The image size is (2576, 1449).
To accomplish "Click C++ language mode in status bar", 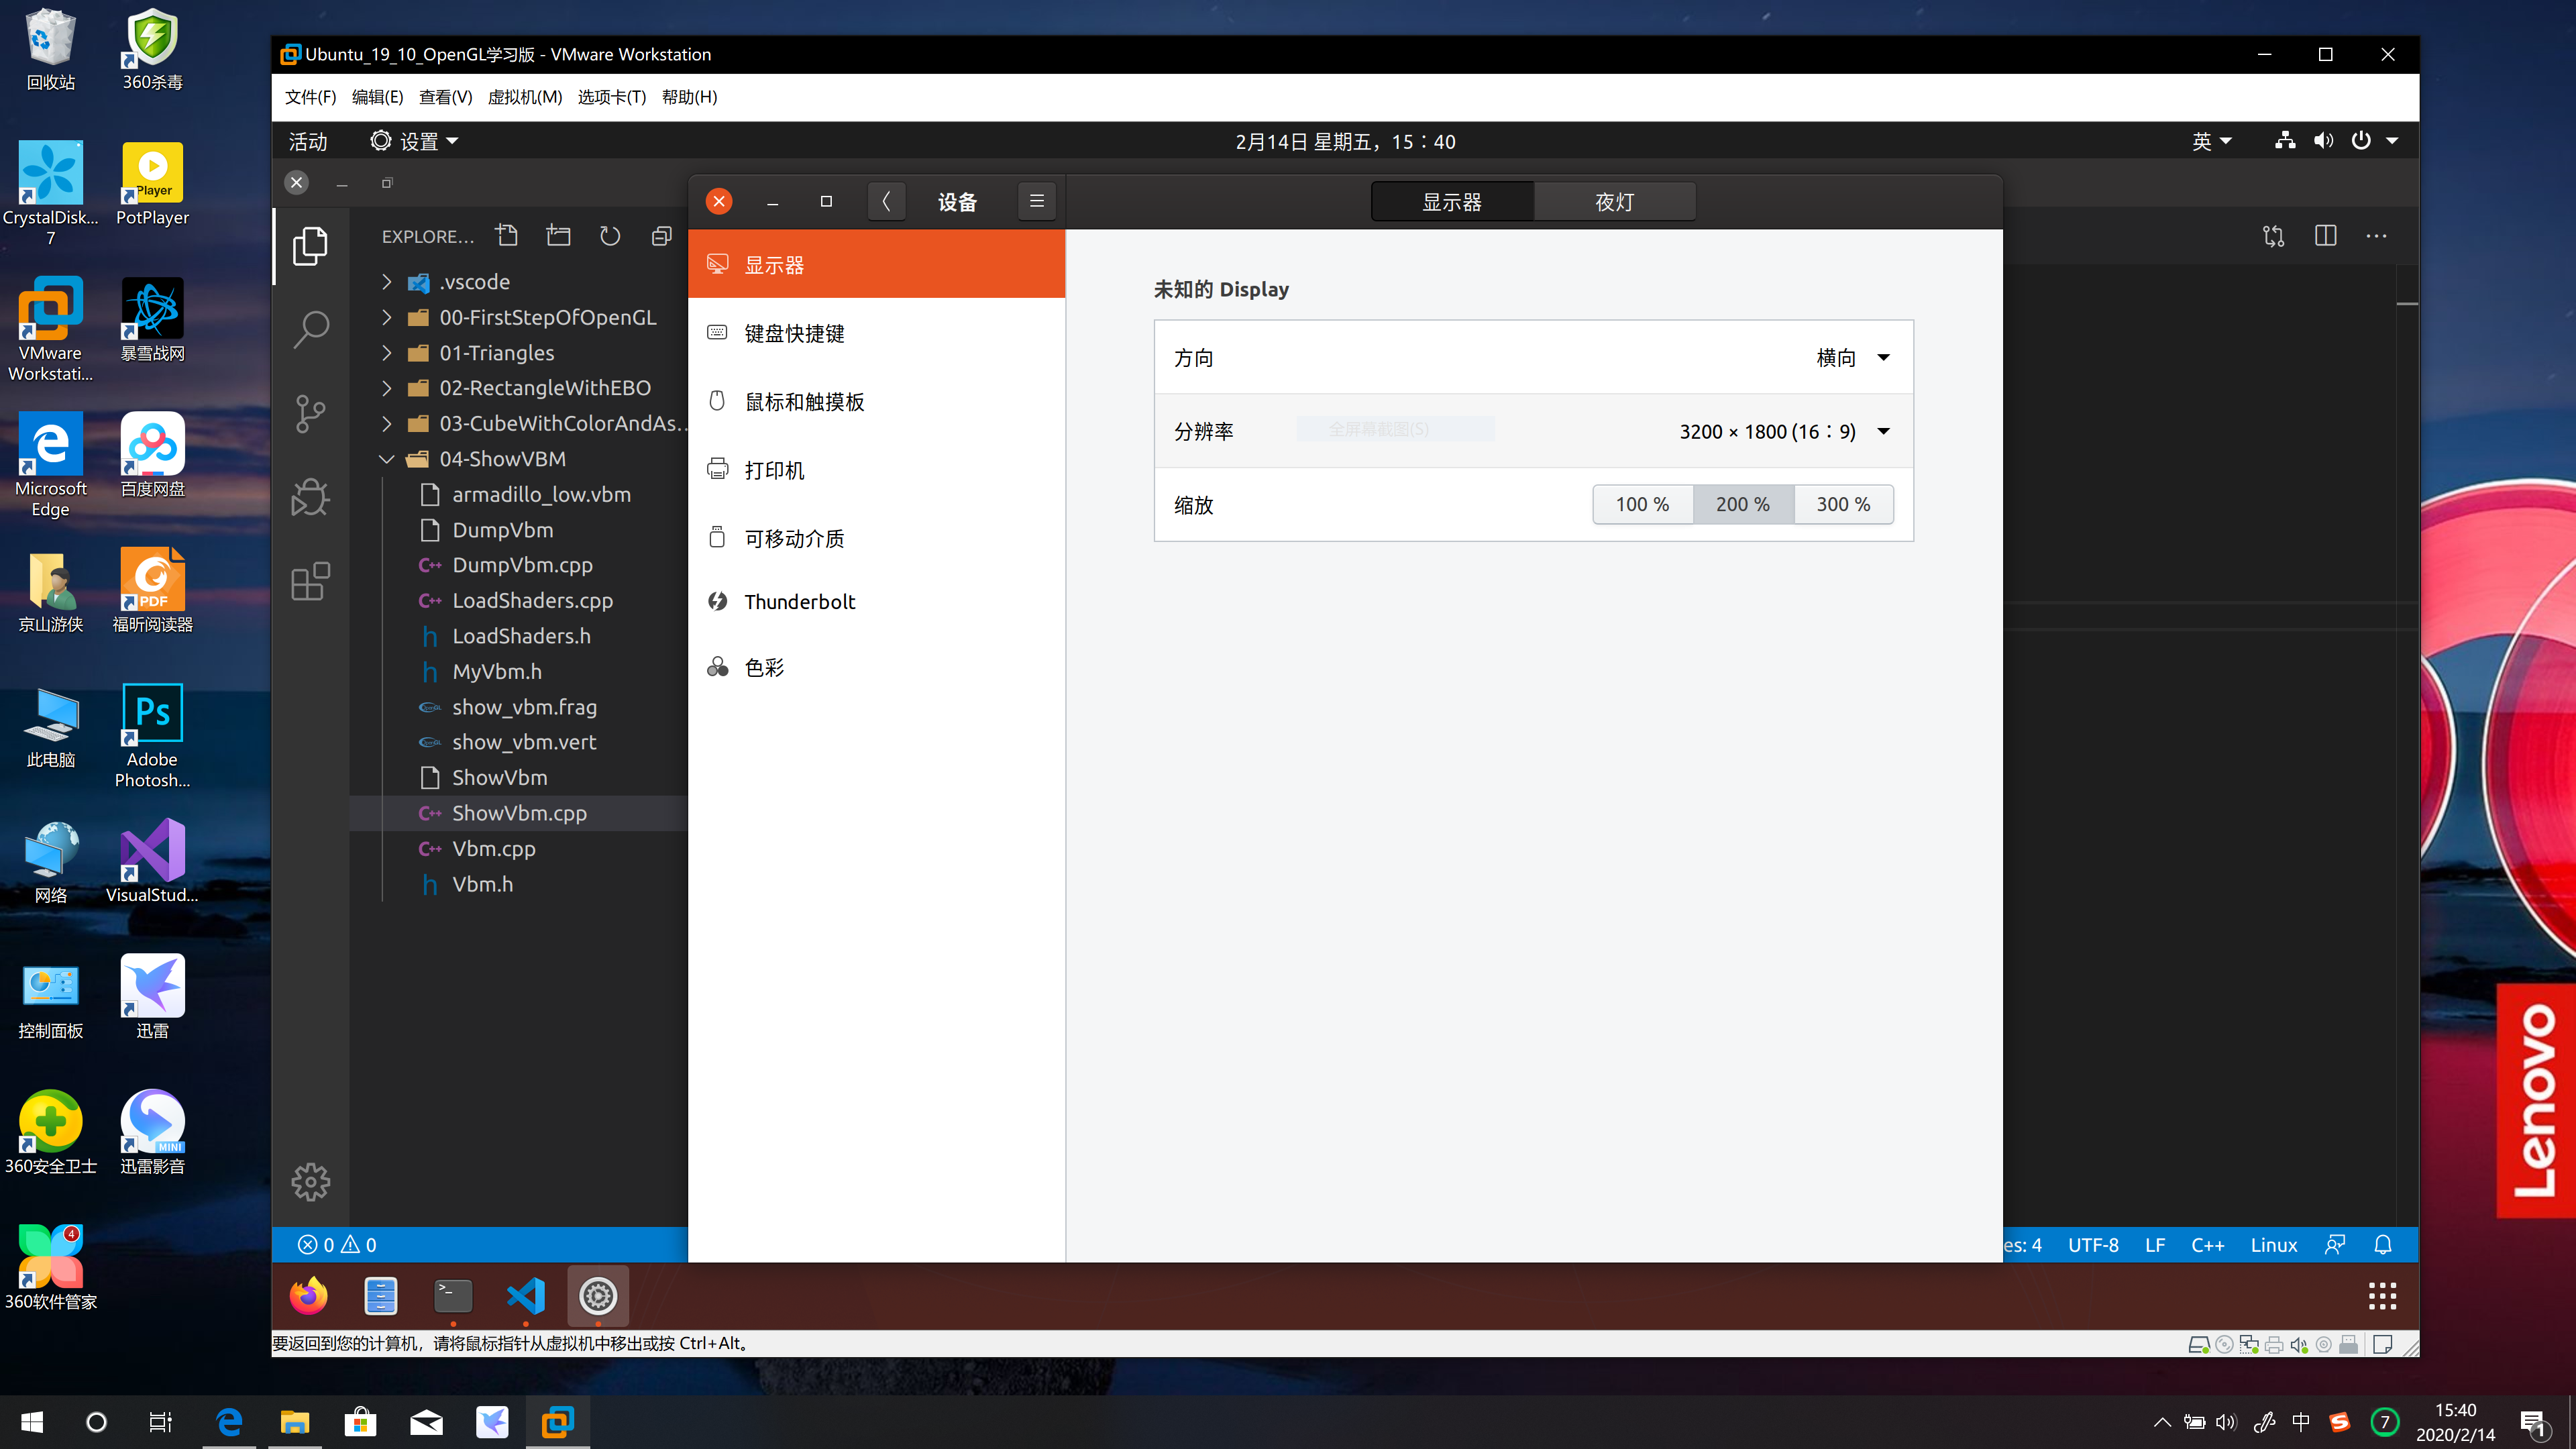I will tap(2207, 1245).
